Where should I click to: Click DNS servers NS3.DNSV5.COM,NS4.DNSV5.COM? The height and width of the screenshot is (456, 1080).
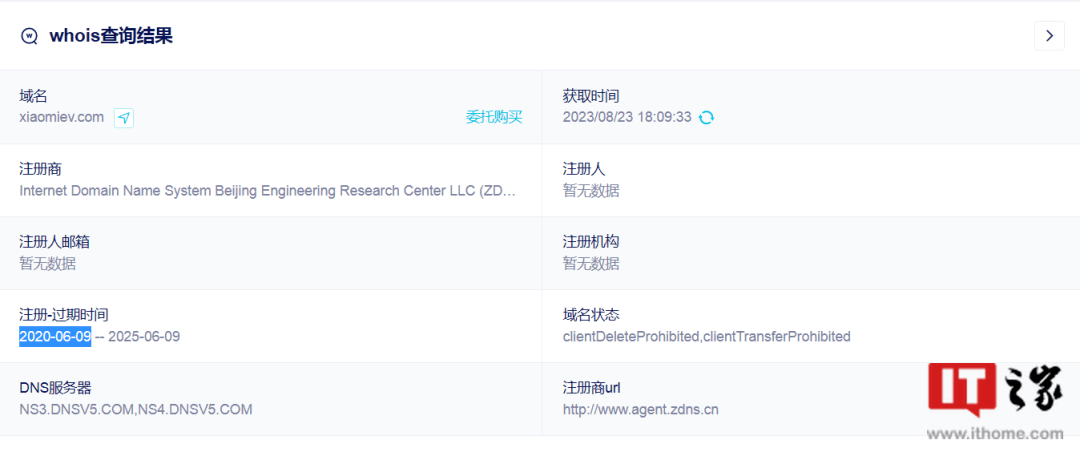point(136,410)
